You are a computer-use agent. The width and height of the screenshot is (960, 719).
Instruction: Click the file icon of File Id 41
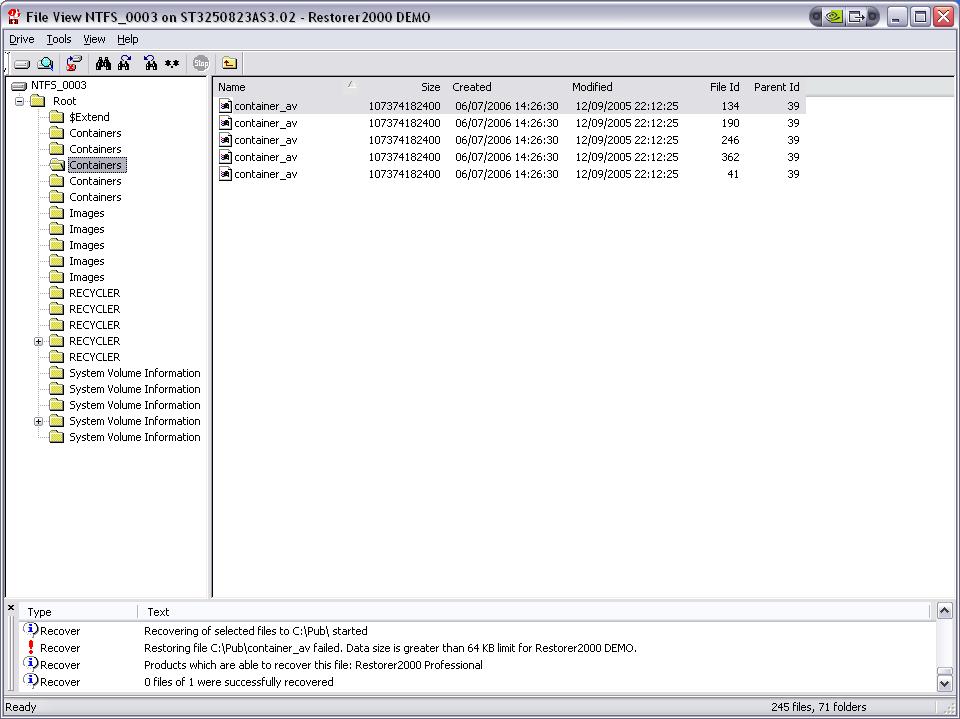tap(225, 175)
